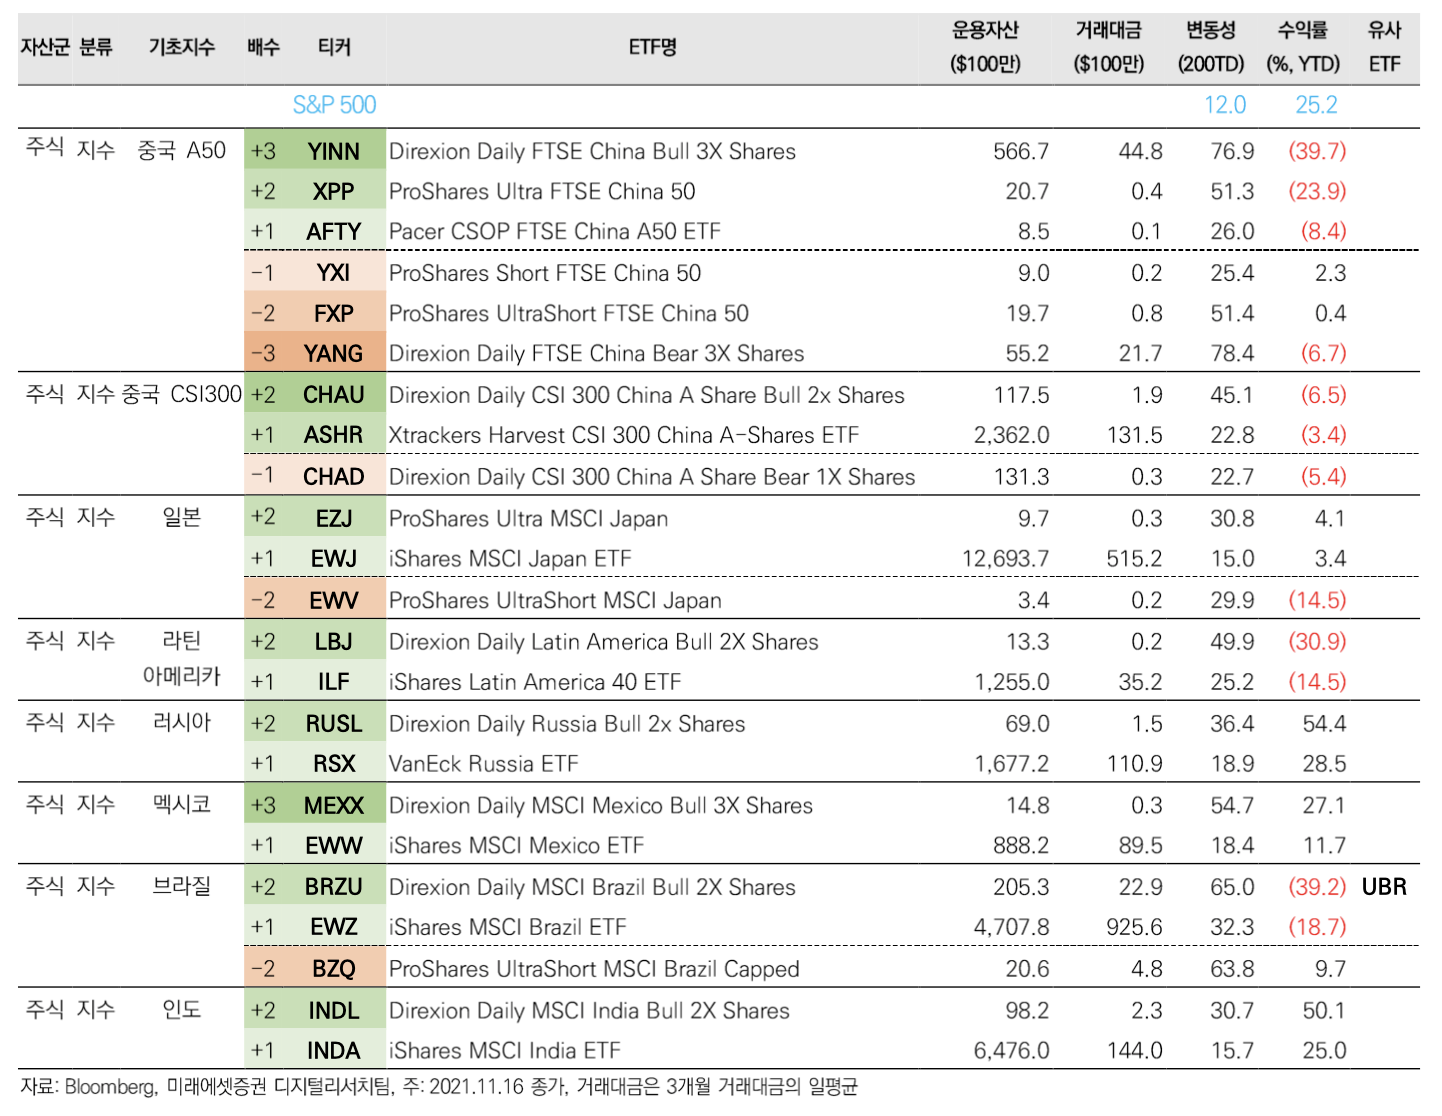Click 'iShares MSCI India ETF' name
This screenshot has width=1442, height=1116.
[505, 1051]
